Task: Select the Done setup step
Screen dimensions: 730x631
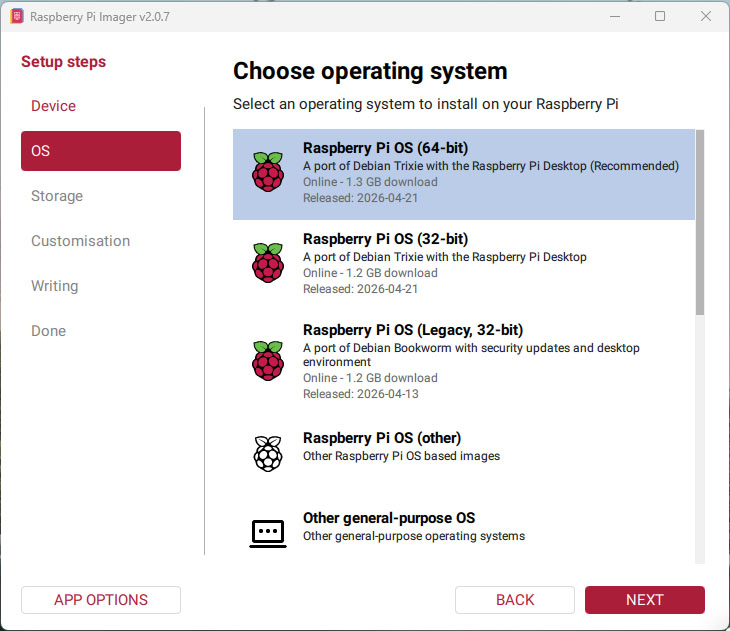Action: pos(48,331)
